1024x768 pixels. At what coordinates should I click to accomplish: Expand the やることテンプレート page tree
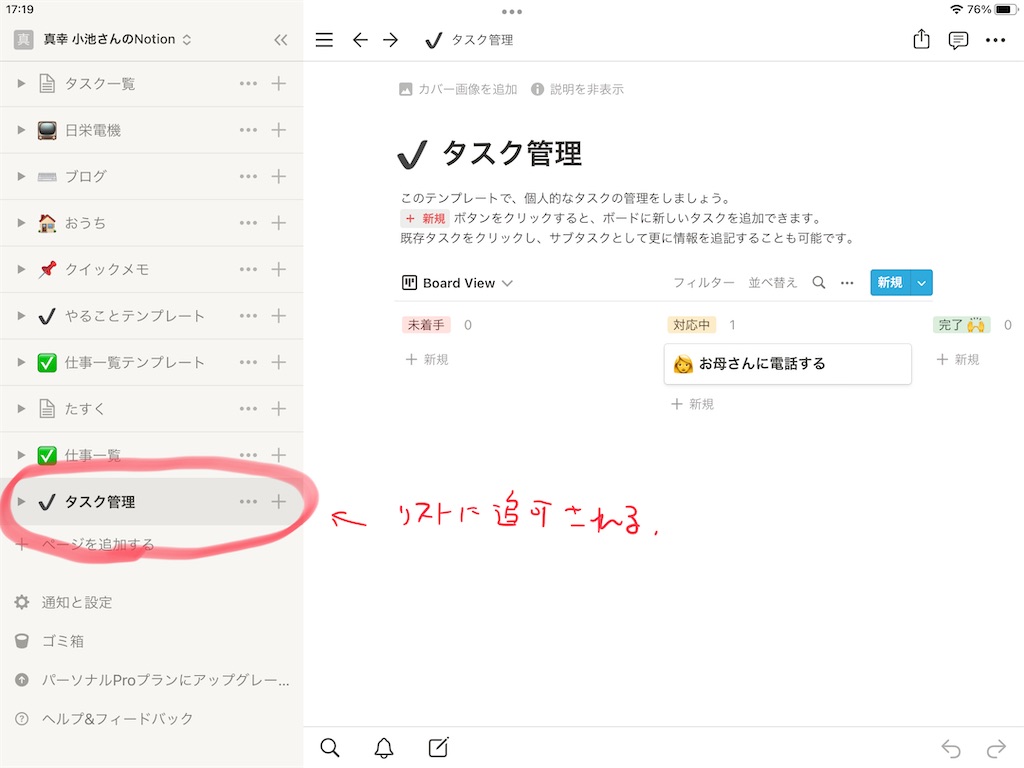(21, 316)
